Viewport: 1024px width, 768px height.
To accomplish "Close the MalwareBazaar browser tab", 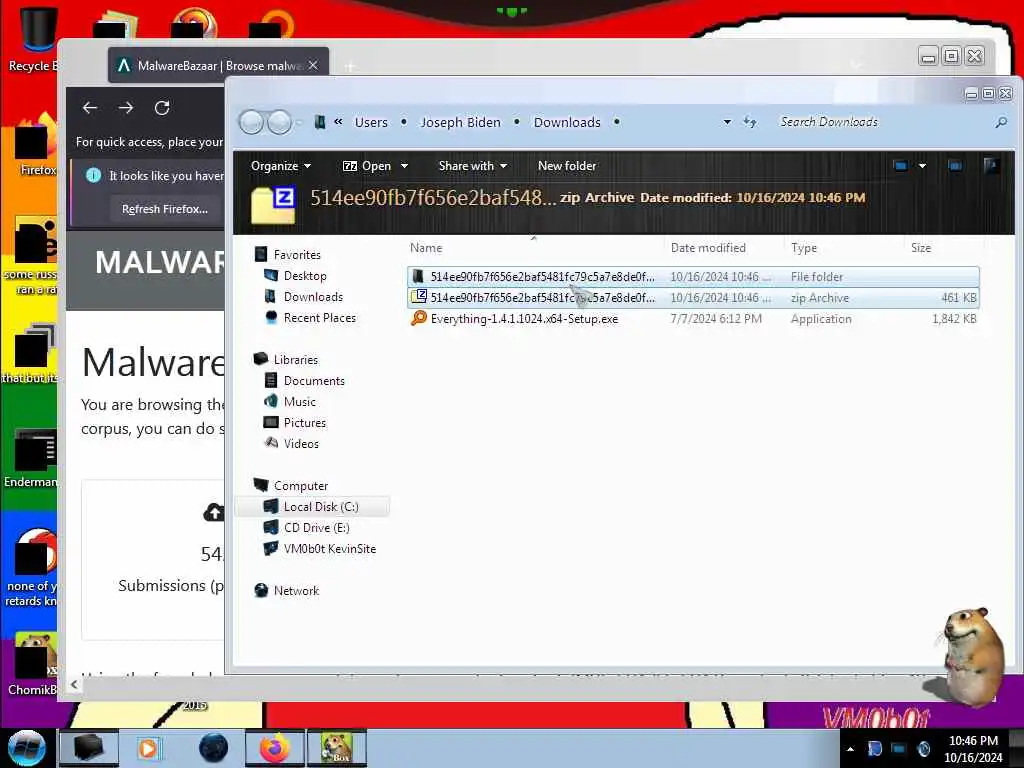I will (313, 65).
